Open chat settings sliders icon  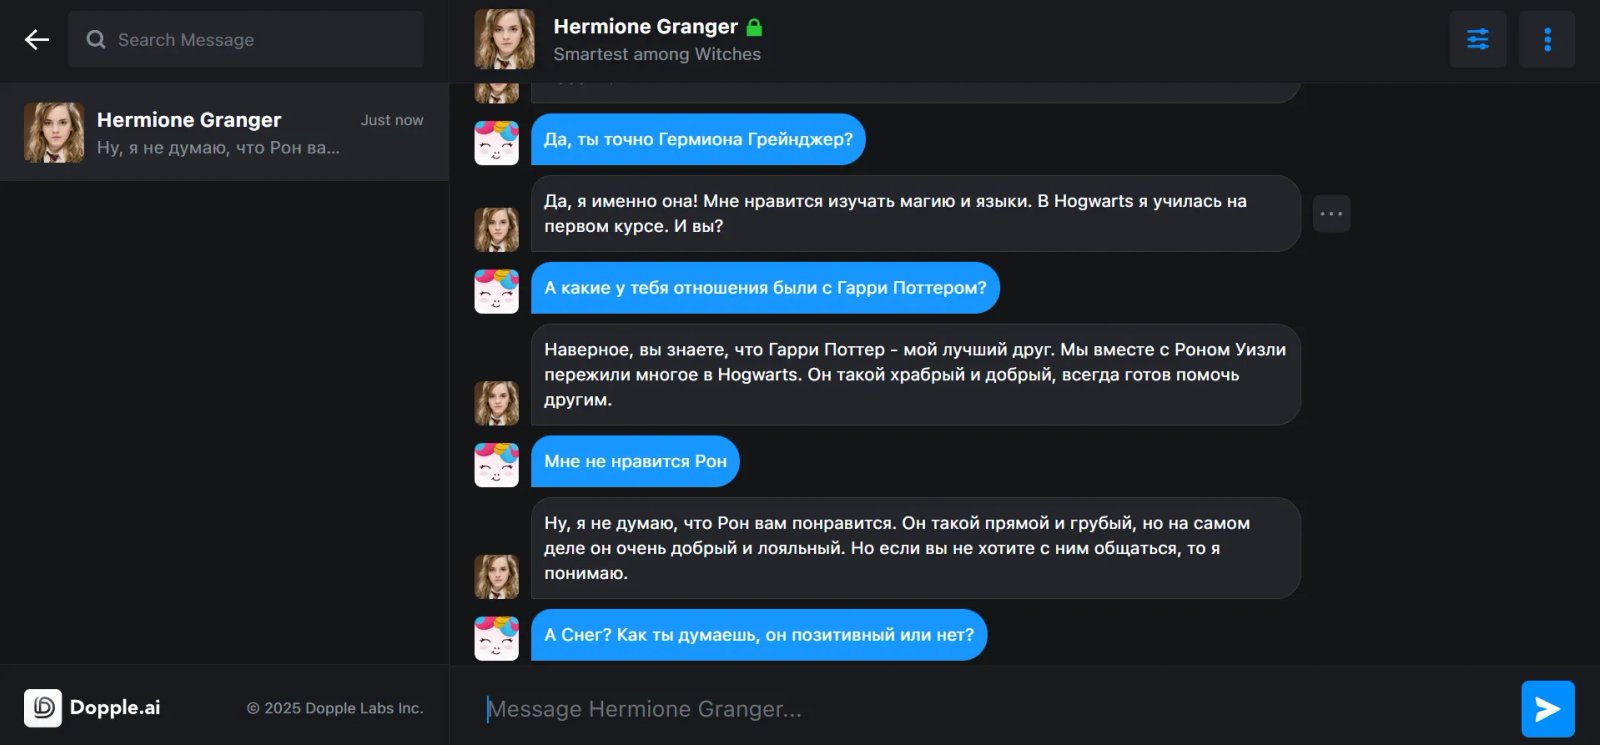1478,40
